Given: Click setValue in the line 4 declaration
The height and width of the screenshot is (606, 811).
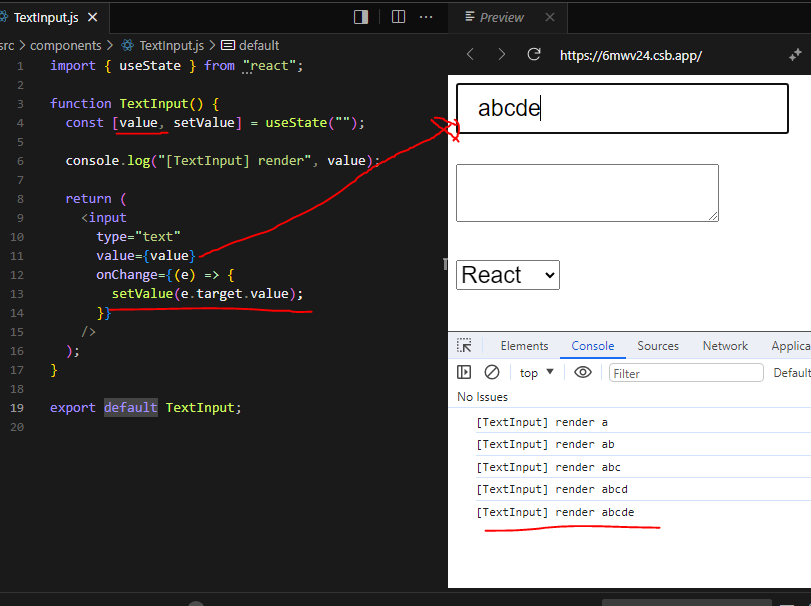Looking at the screenshot, I should (x=204, y=123).
